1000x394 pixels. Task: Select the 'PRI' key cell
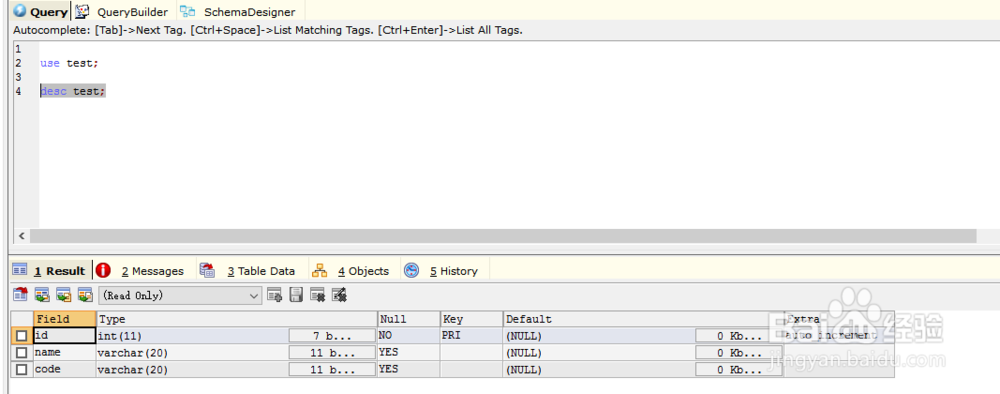tap(471, 335)
